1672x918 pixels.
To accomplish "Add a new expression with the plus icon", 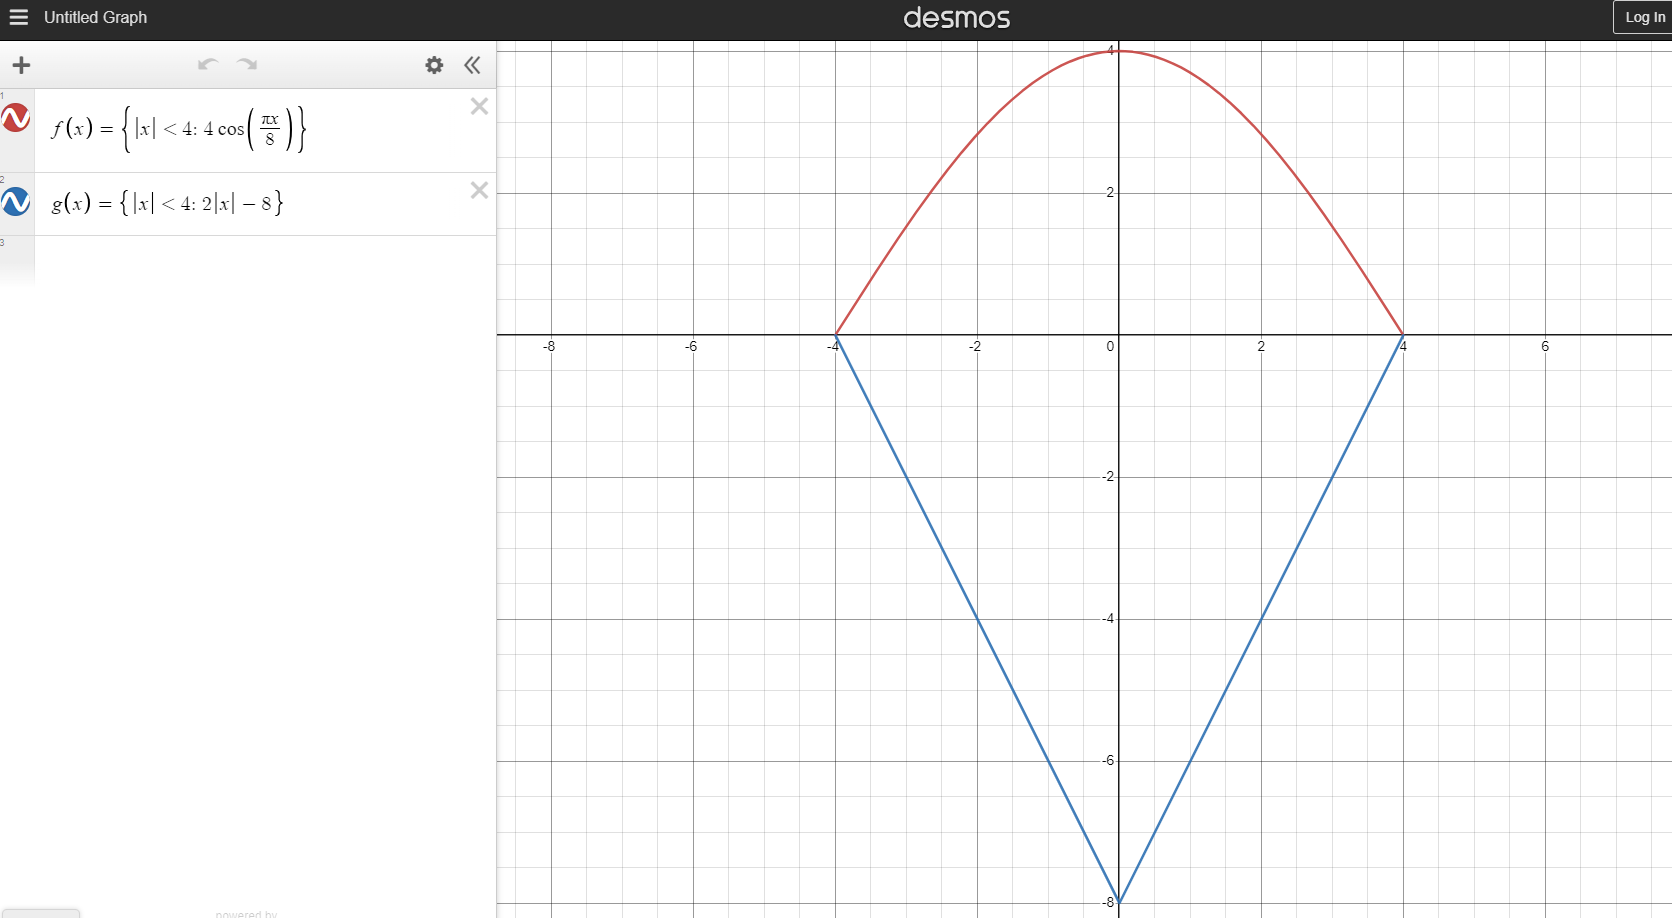I will tap(21, 65).
